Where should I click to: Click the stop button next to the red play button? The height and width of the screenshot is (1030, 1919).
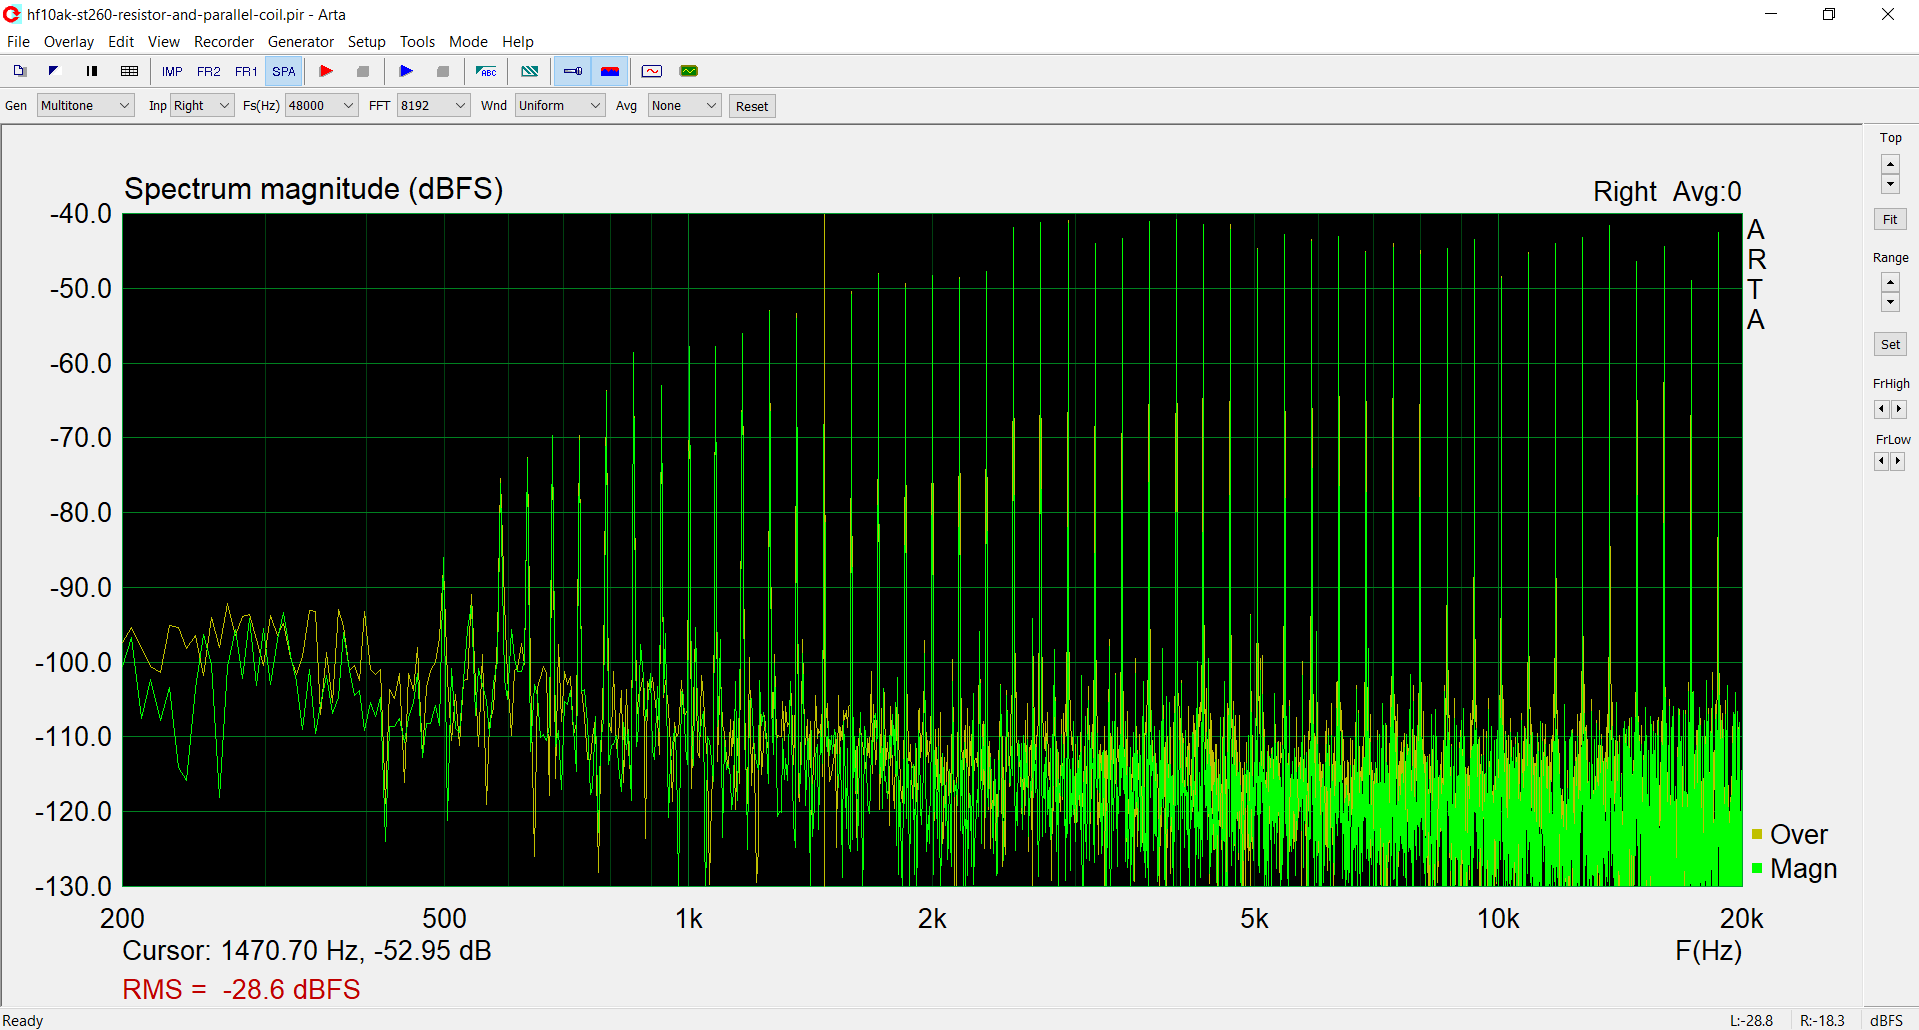[x=363, y=71]
